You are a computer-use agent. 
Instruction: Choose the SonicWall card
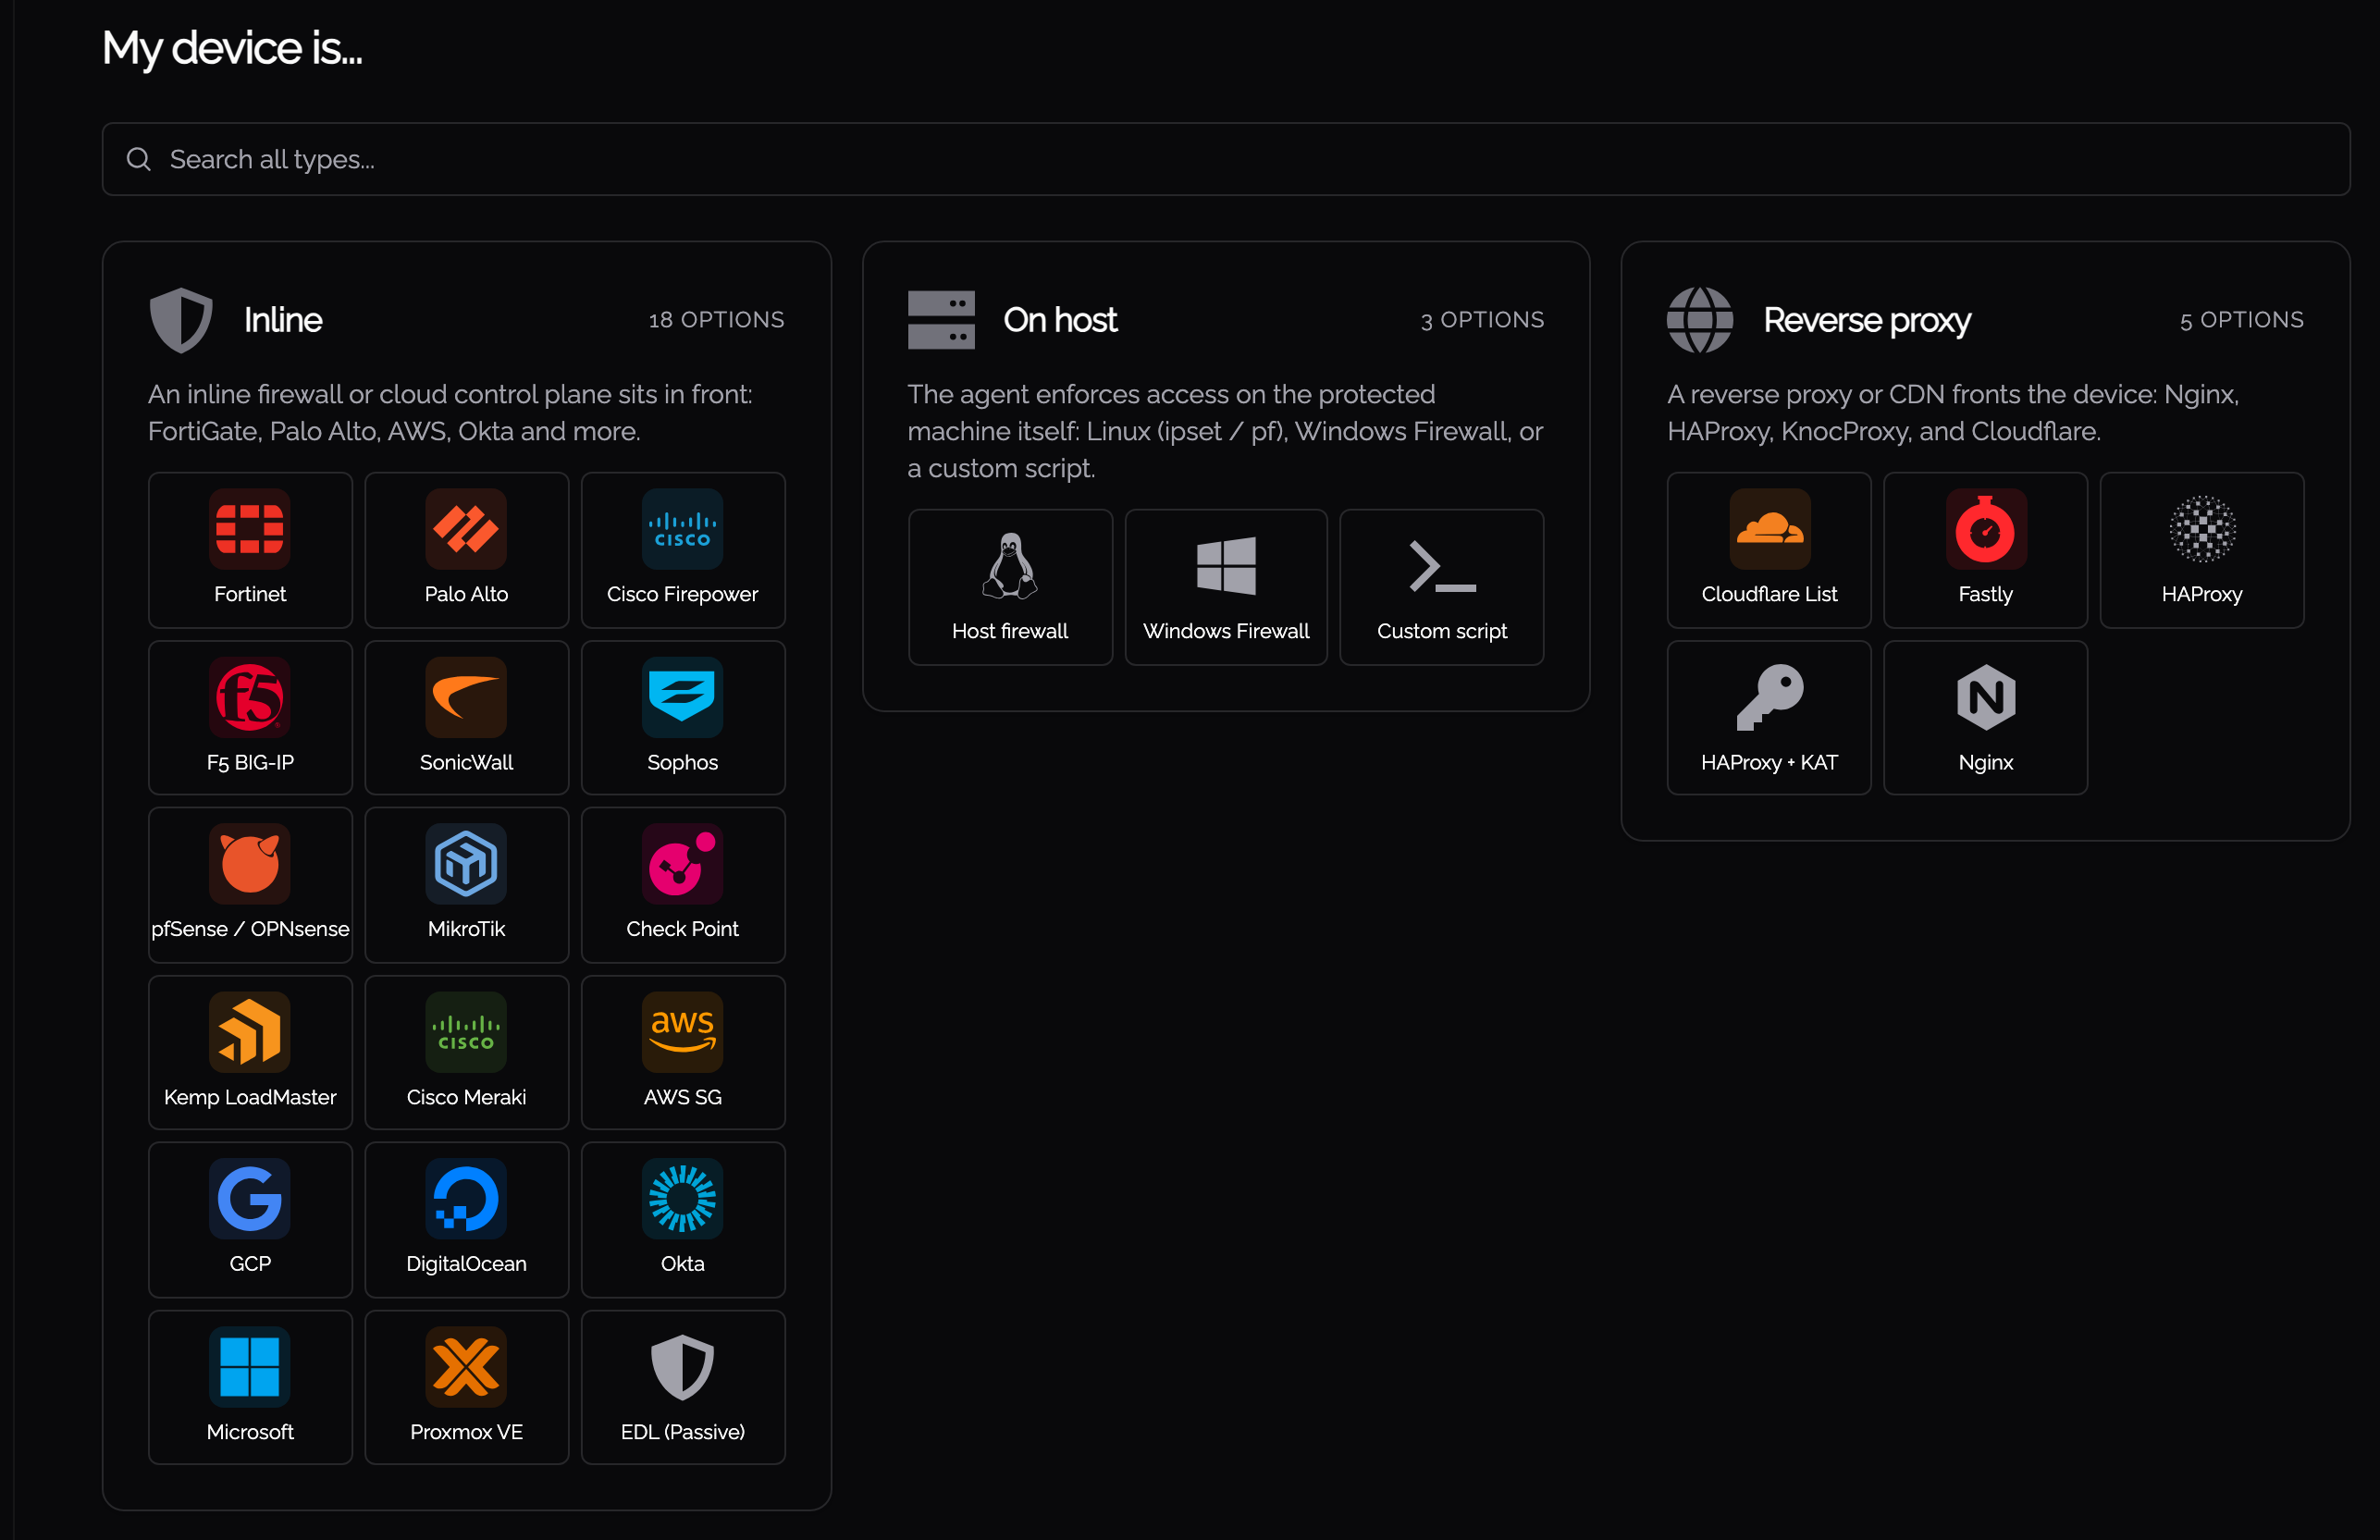(x=466, y=717)
